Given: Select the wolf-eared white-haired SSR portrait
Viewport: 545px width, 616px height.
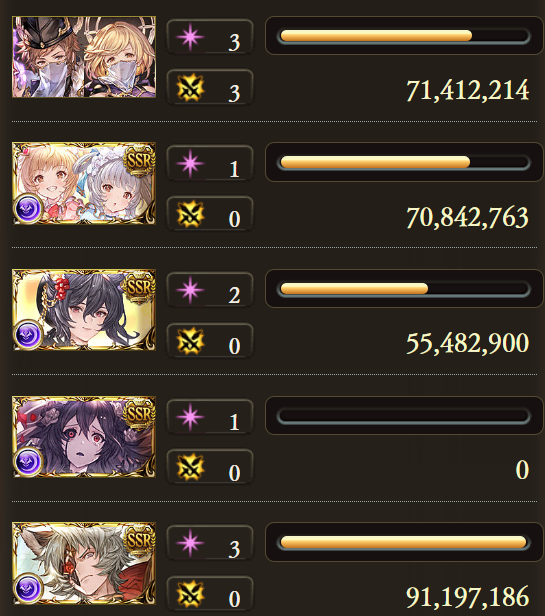Looking at the screenshot, I should coord(84,563).
